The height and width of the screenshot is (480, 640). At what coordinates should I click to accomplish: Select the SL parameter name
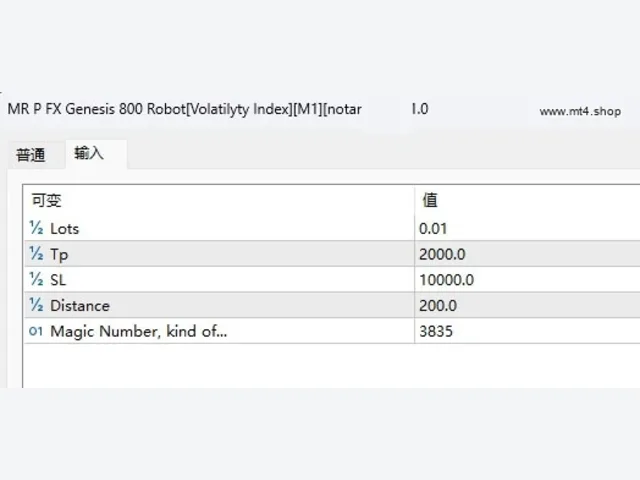coord(58,280)
